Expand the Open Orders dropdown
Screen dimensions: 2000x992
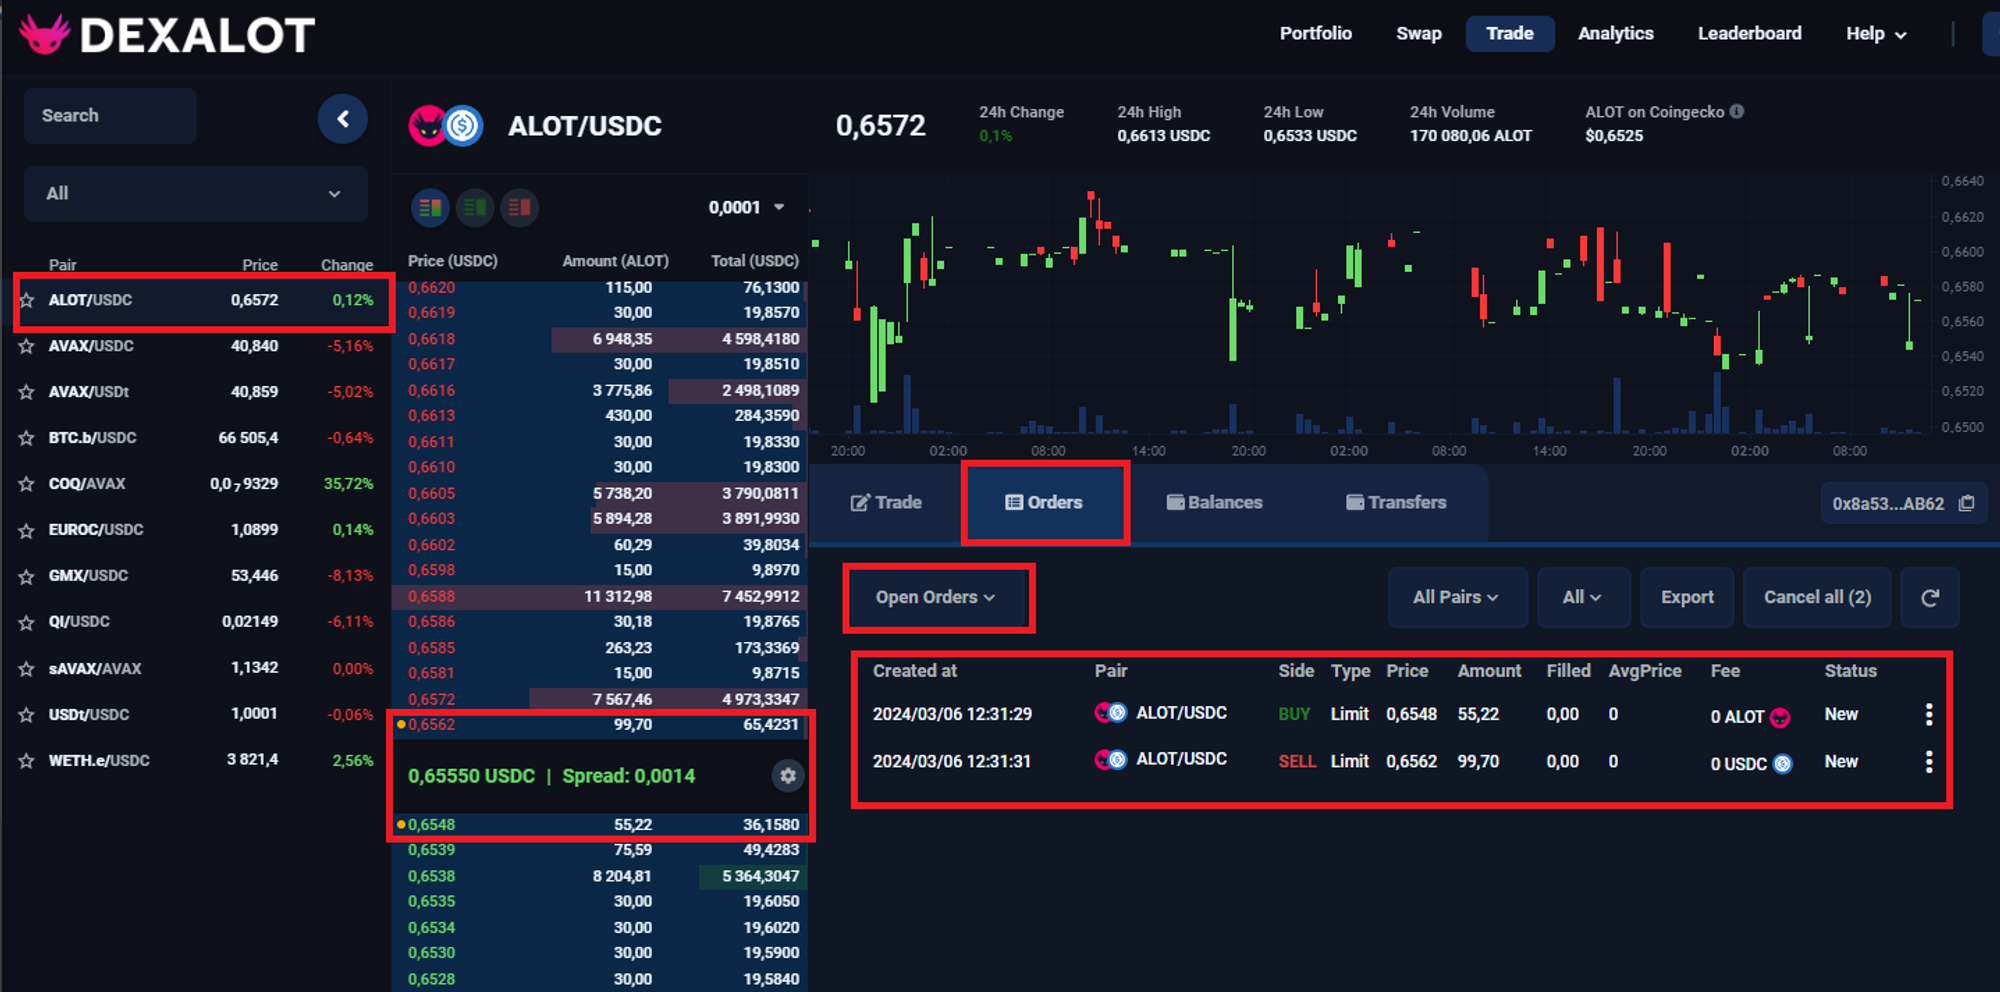click(x=936, y=598)
